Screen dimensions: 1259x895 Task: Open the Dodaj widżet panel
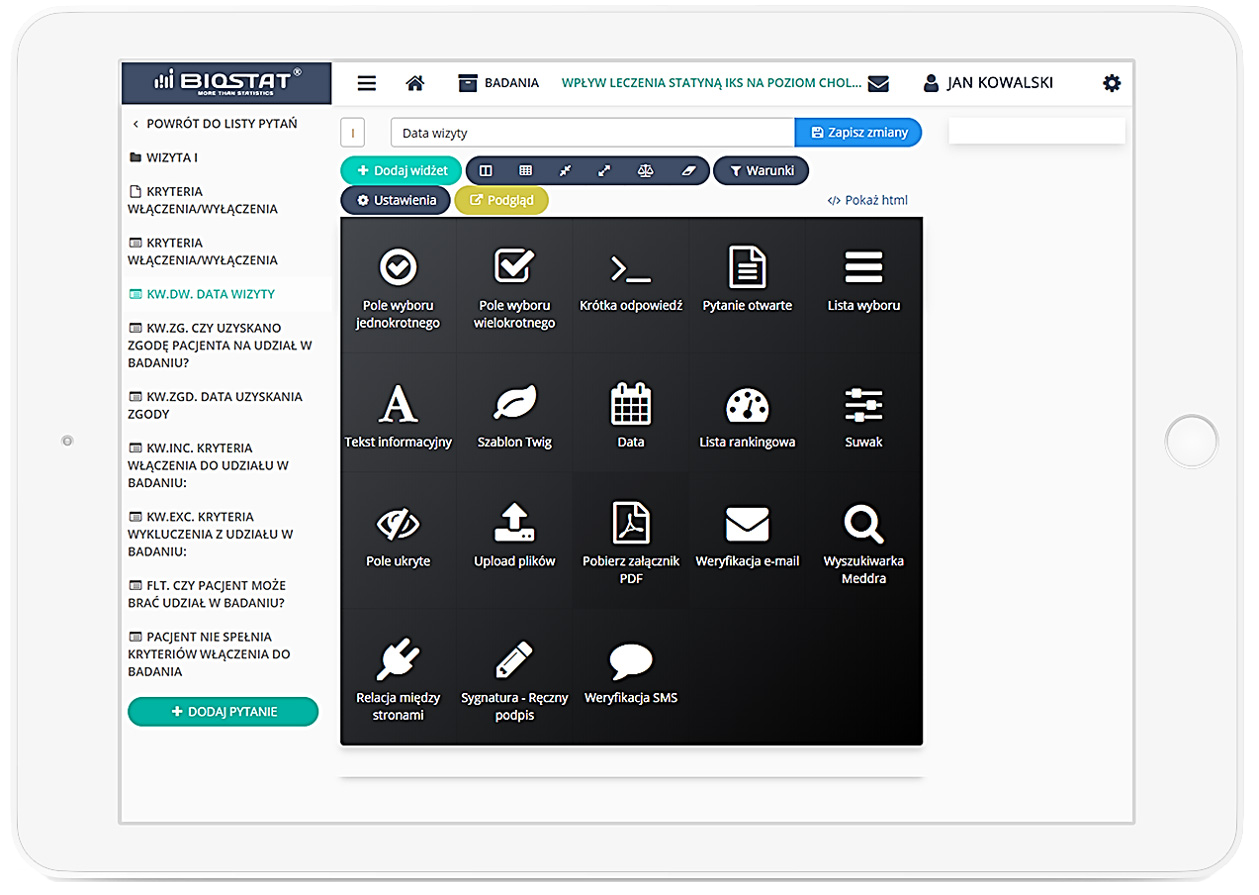pyautogui.click(x=400, y=170)
